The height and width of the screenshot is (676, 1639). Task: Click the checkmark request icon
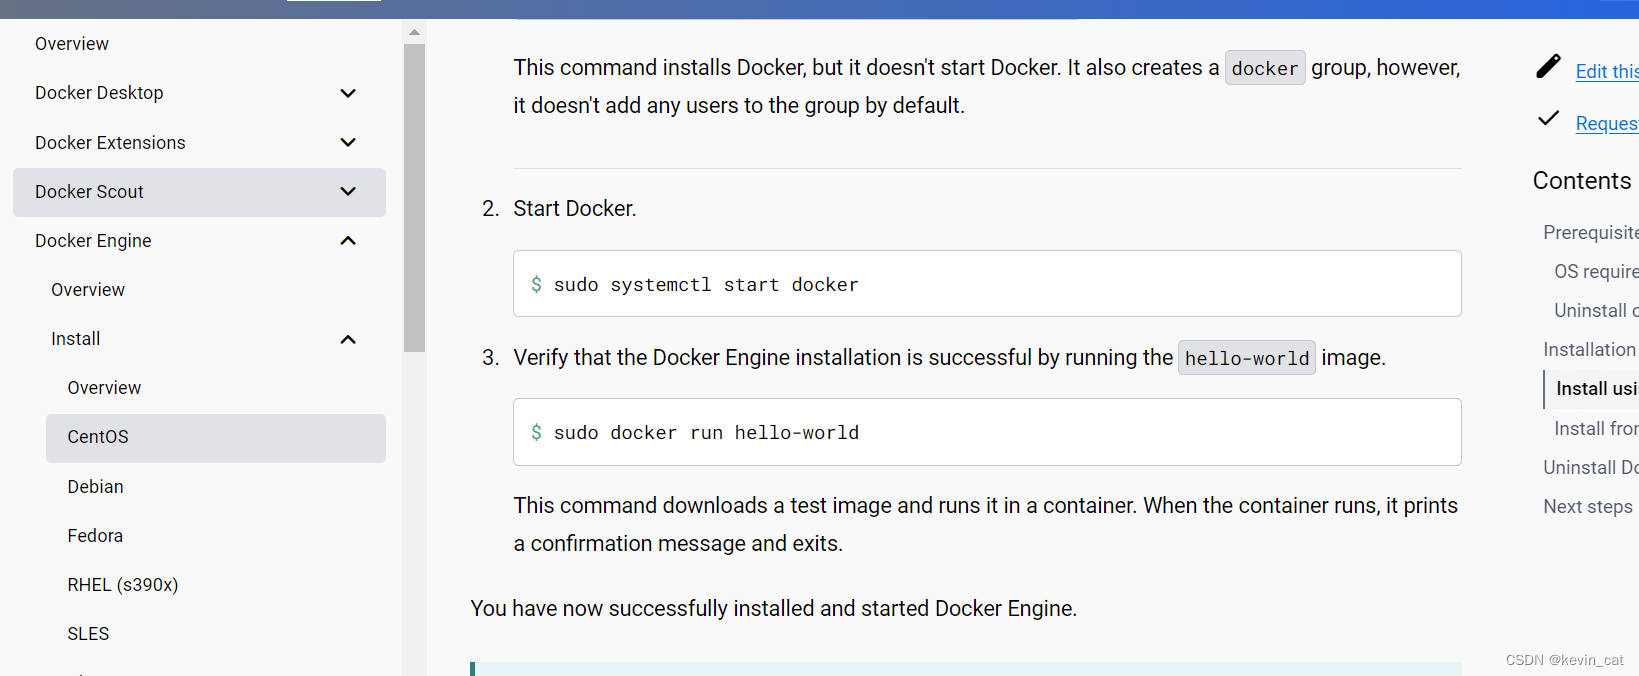coord(1548,119)
